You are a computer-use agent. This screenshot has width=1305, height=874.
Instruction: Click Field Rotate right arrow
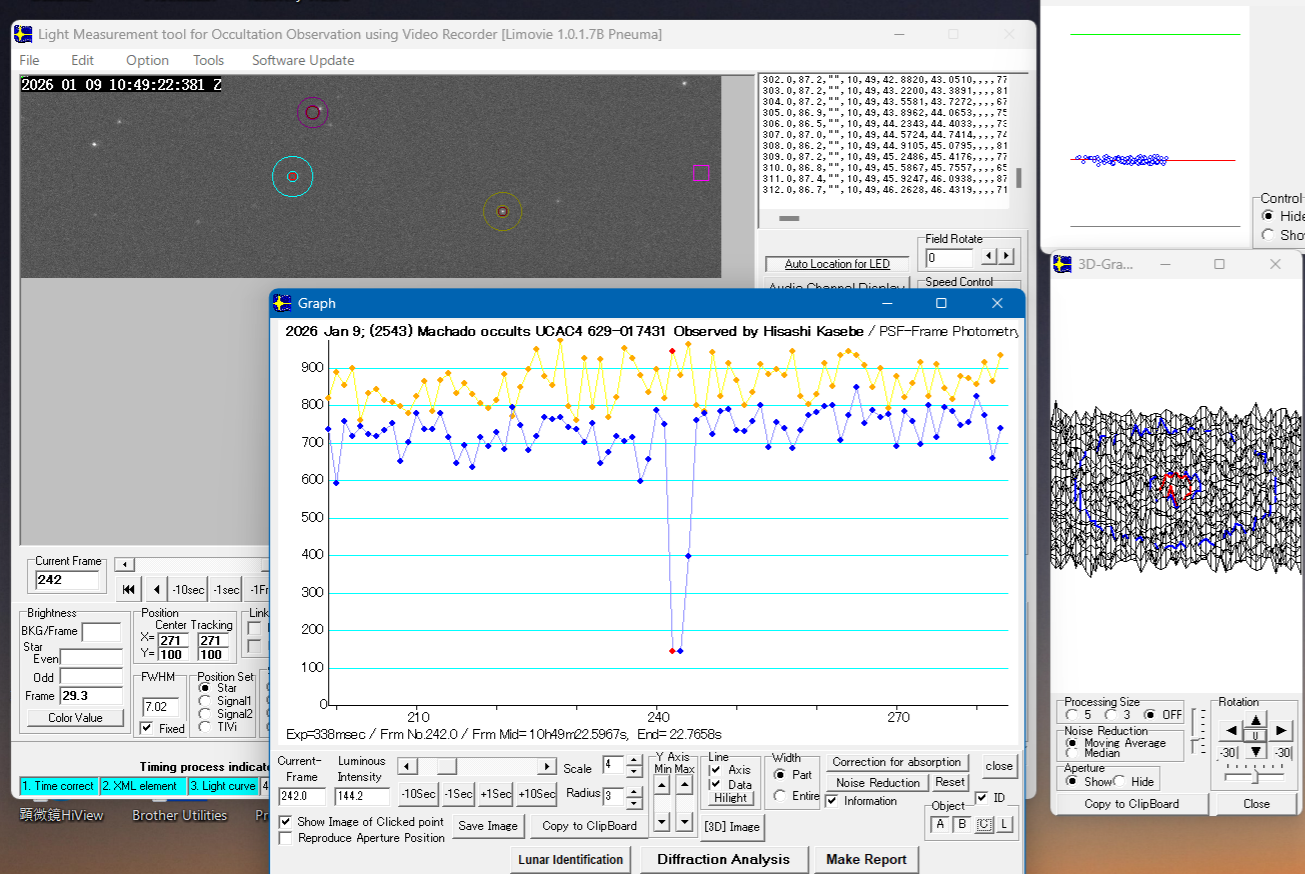coord(1007,257)
